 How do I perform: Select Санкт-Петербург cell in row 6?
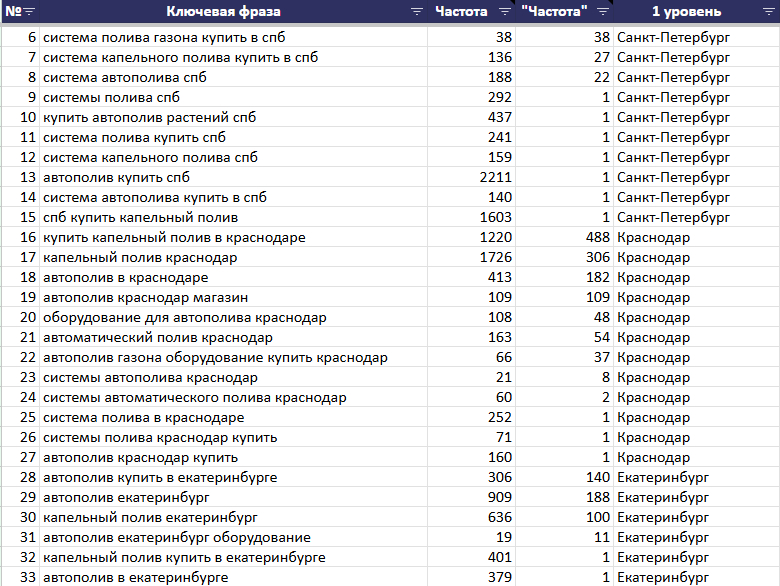696,37
